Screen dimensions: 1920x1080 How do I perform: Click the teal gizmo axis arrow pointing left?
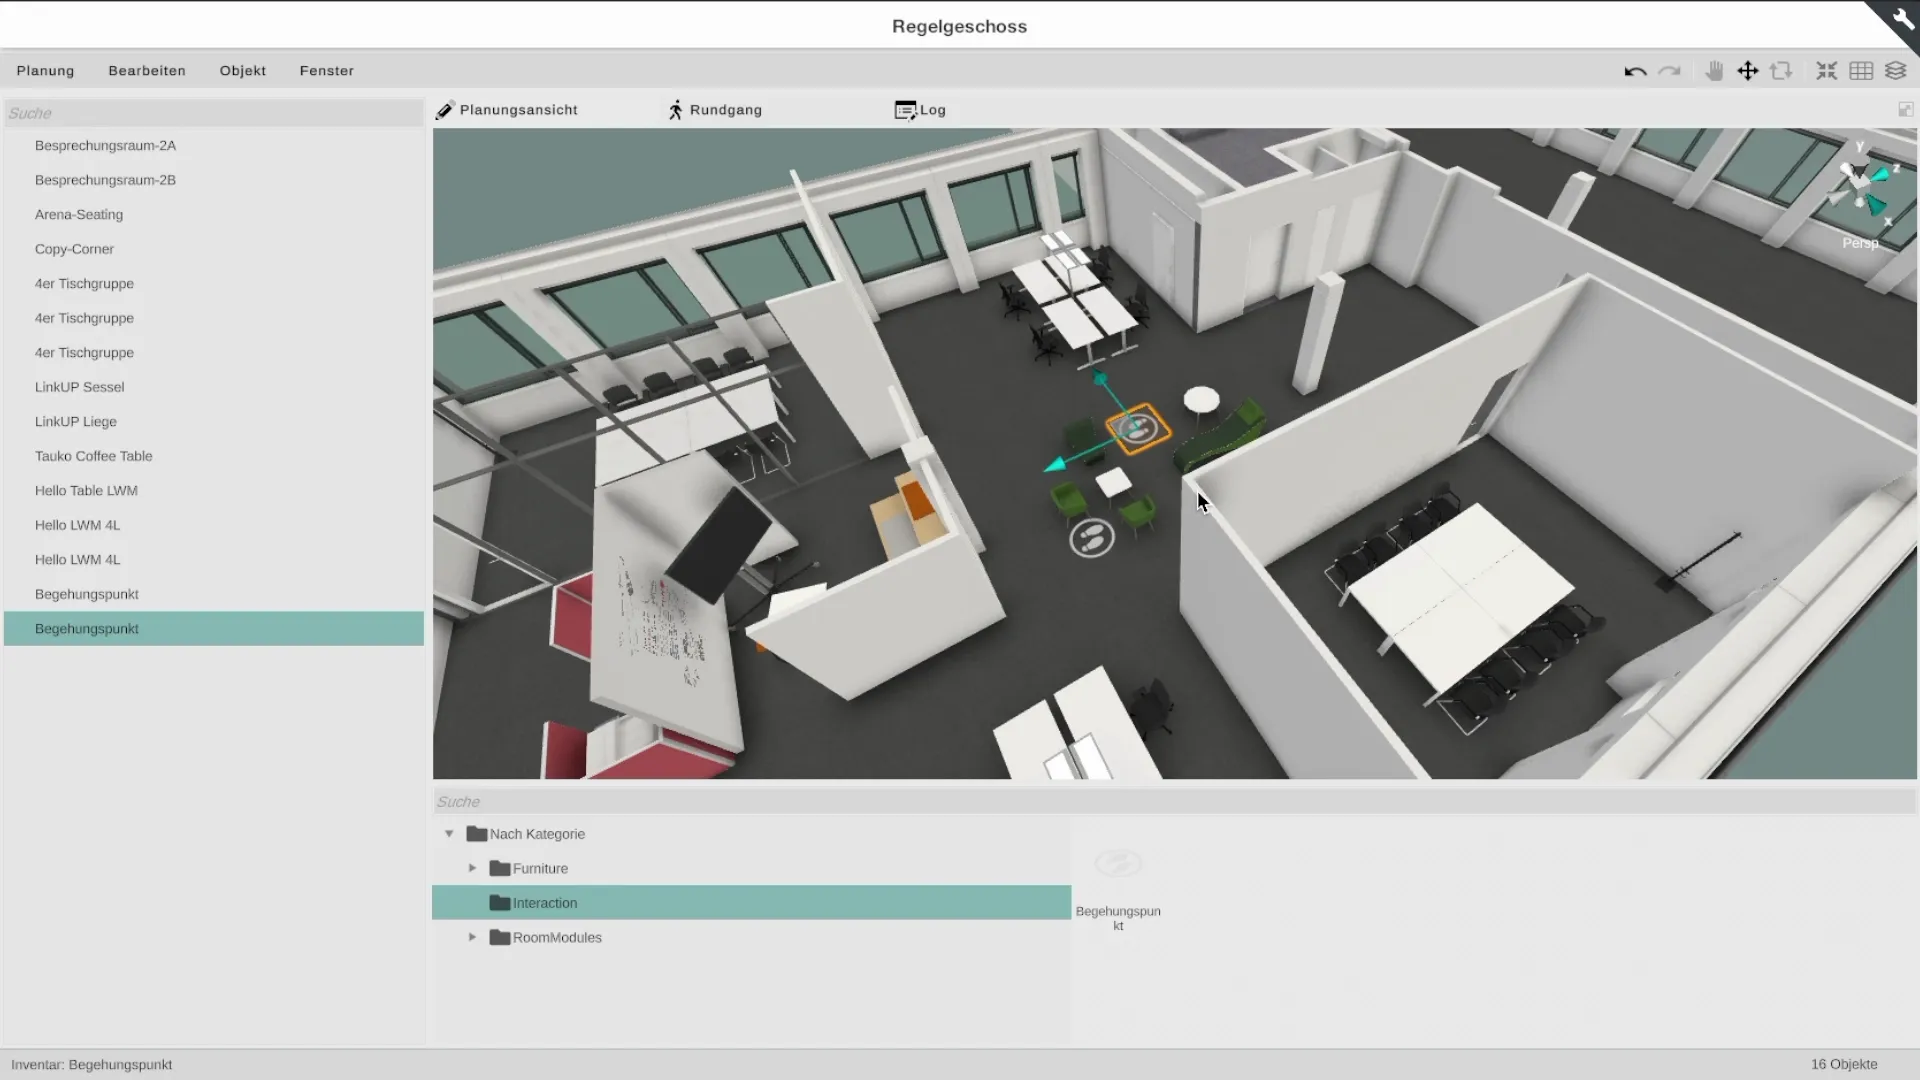coord(1055,464)
